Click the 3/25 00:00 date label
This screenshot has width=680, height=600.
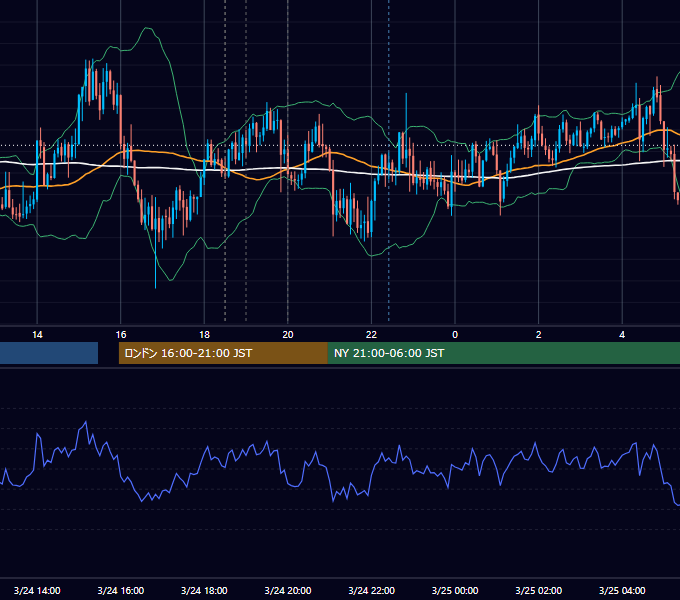[x=455, y=590]
